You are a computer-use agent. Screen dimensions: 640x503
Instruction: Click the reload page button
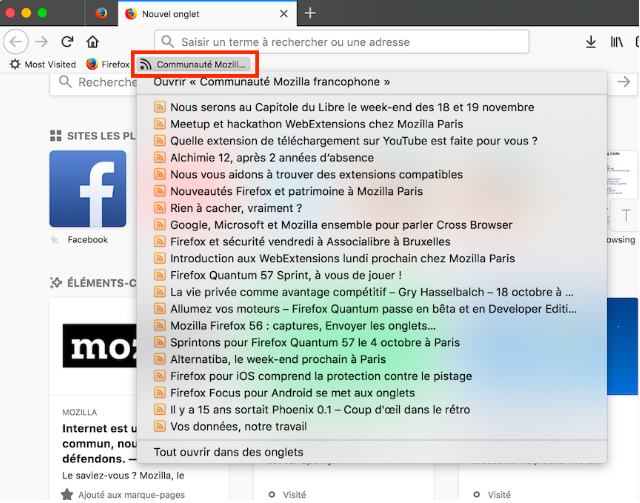pos(67,42)
